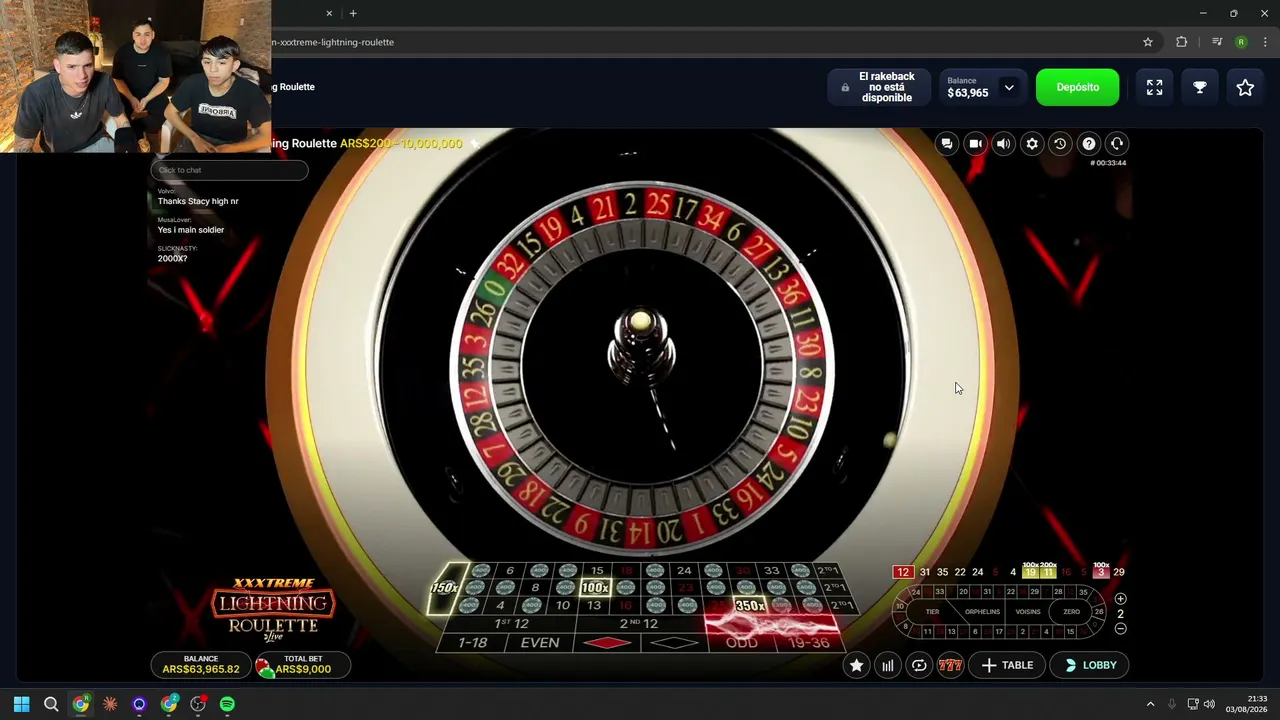Select last result 12 in history strip
The height and width of the screenshot is (720, 1280).
(903, 572)
